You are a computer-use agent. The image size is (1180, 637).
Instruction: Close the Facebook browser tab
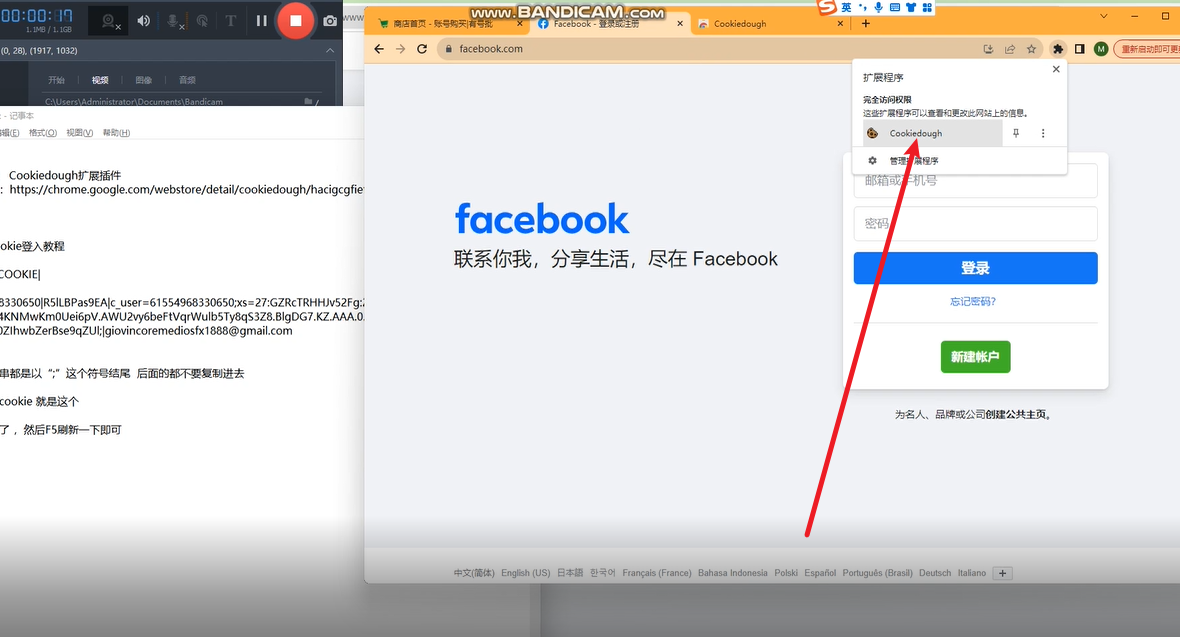click(680, 23)
